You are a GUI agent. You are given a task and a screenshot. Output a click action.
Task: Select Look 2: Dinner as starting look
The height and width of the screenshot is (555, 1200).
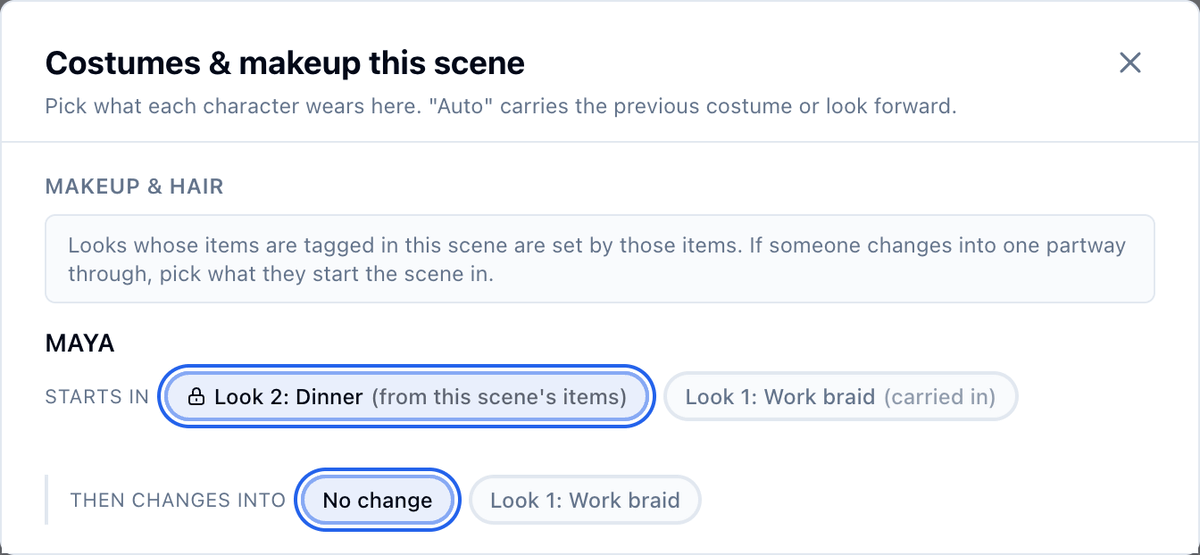pyautogui.click(x=406, y=397)
